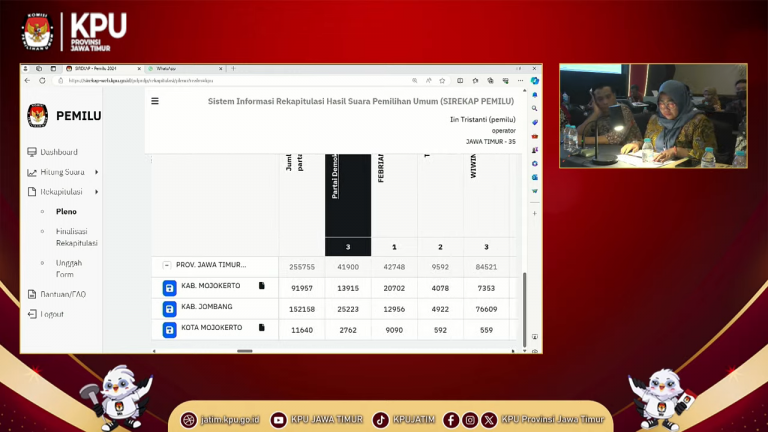The width and height of the screenshot is (768, 432).
Task: Click the horizontal scrollbar thumb under the table
Action: pyautogui.click(x=244, y=351)
